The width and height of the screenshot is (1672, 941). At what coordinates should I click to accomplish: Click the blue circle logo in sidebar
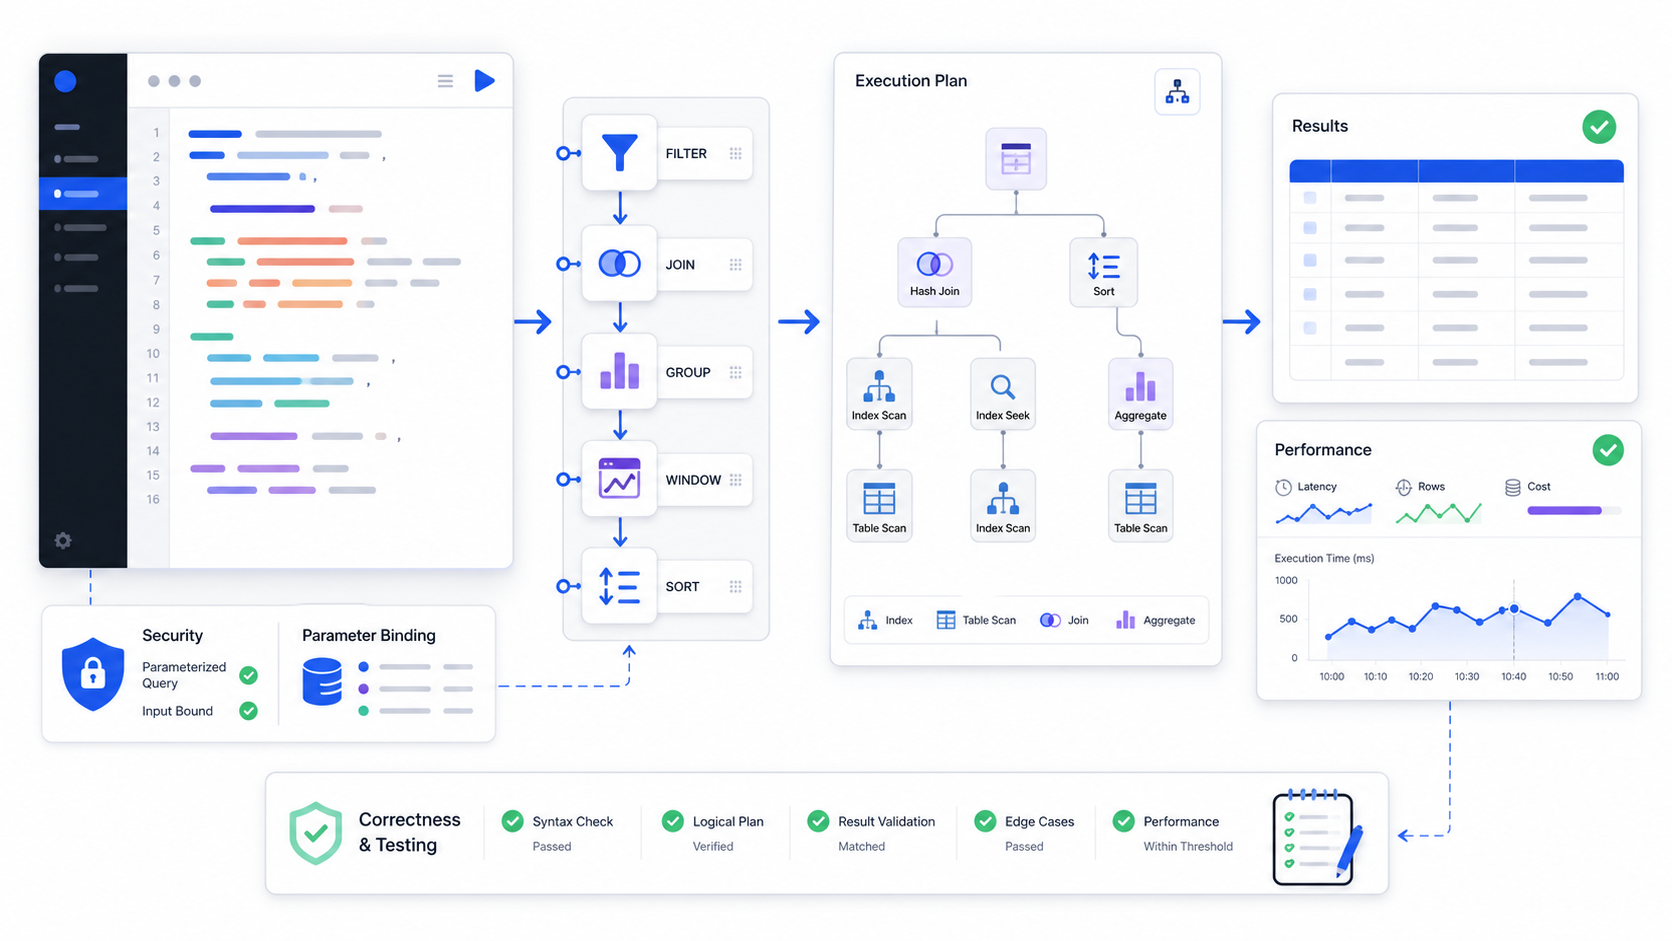[x=65, y=81]
